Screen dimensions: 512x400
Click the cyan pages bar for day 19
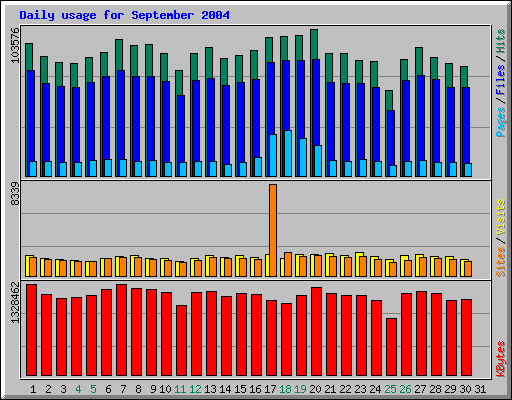(x=303, y=157)
